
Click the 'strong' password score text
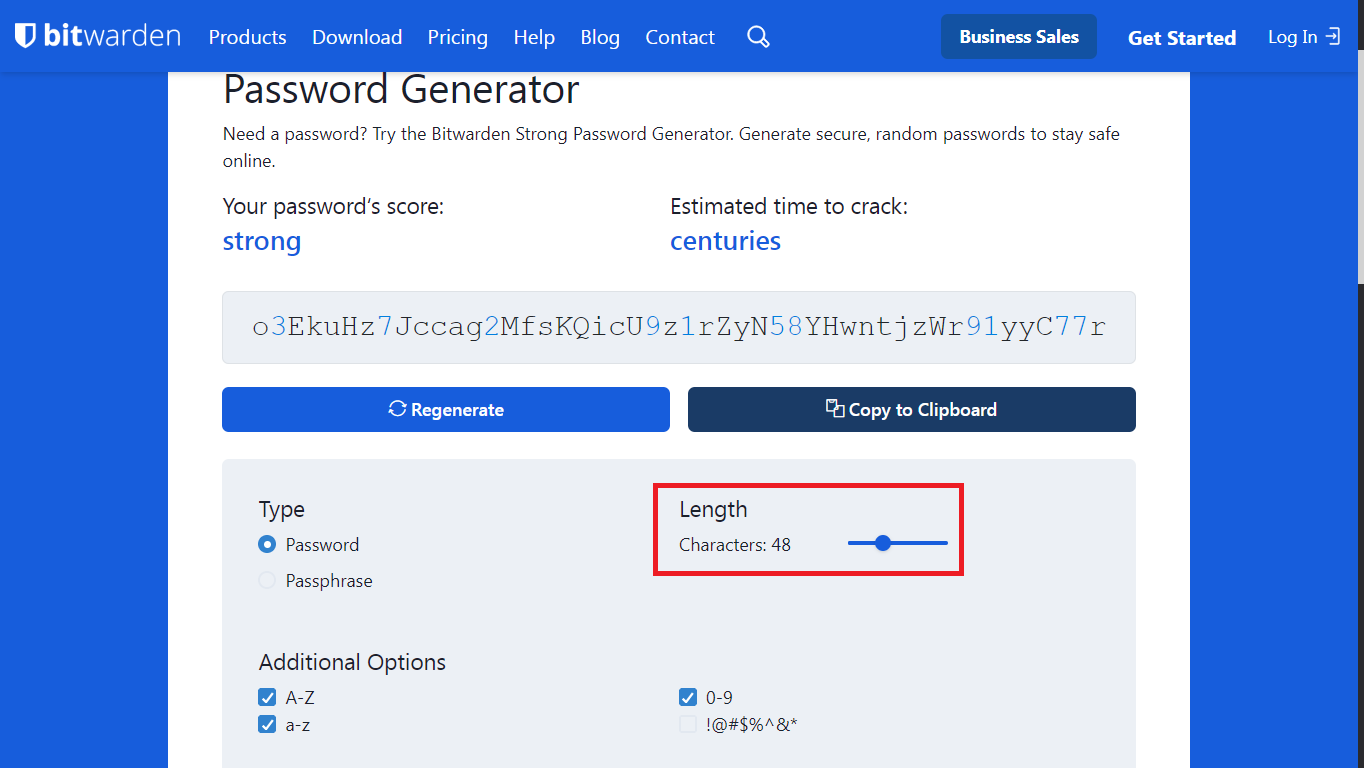tap(262, 241)
